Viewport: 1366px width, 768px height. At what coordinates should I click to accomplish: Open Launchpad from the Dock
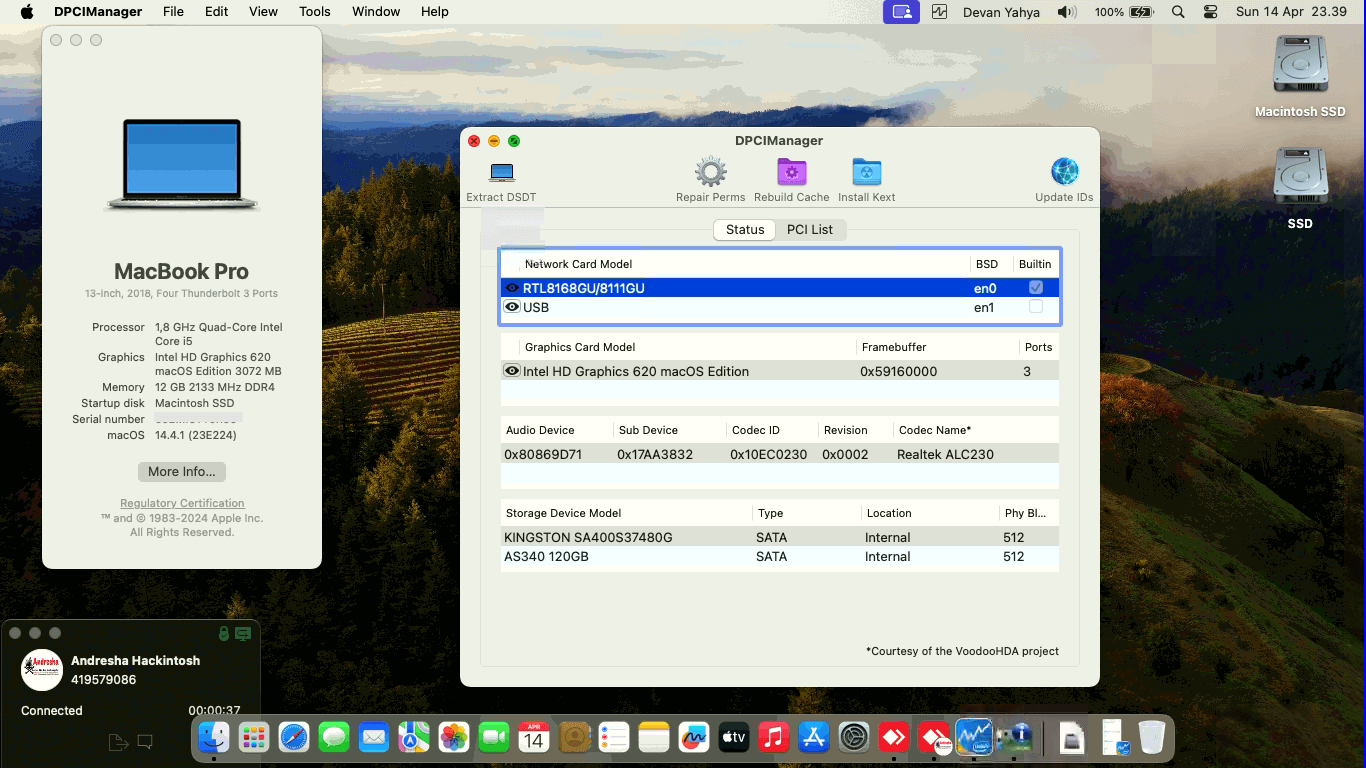point(254,738)
